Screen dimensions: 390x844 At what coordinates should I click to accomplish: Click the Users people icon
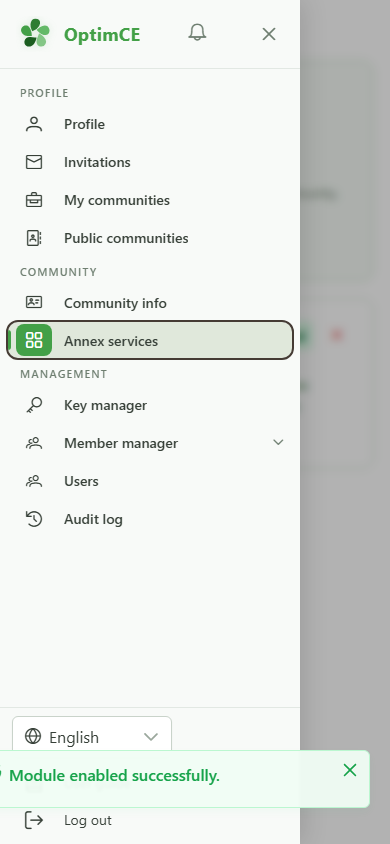coord(34,481)
